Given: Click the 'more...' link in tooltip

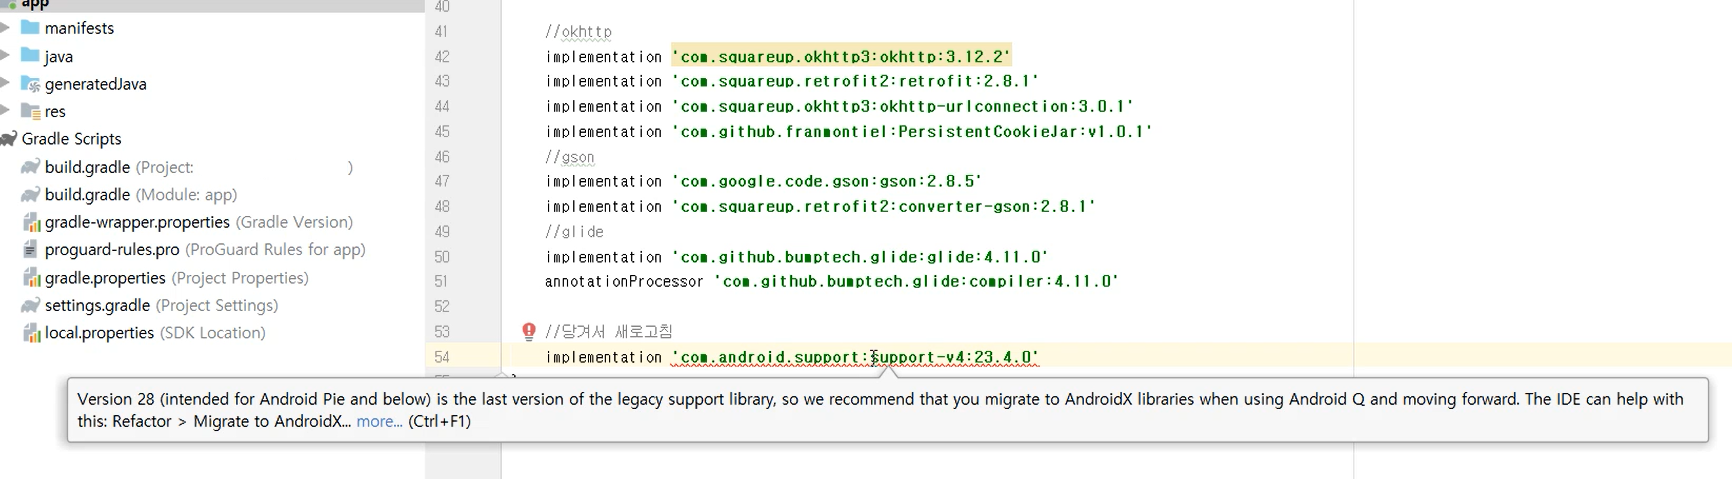Looking at the screenshot, I should [x=379, y=421].
